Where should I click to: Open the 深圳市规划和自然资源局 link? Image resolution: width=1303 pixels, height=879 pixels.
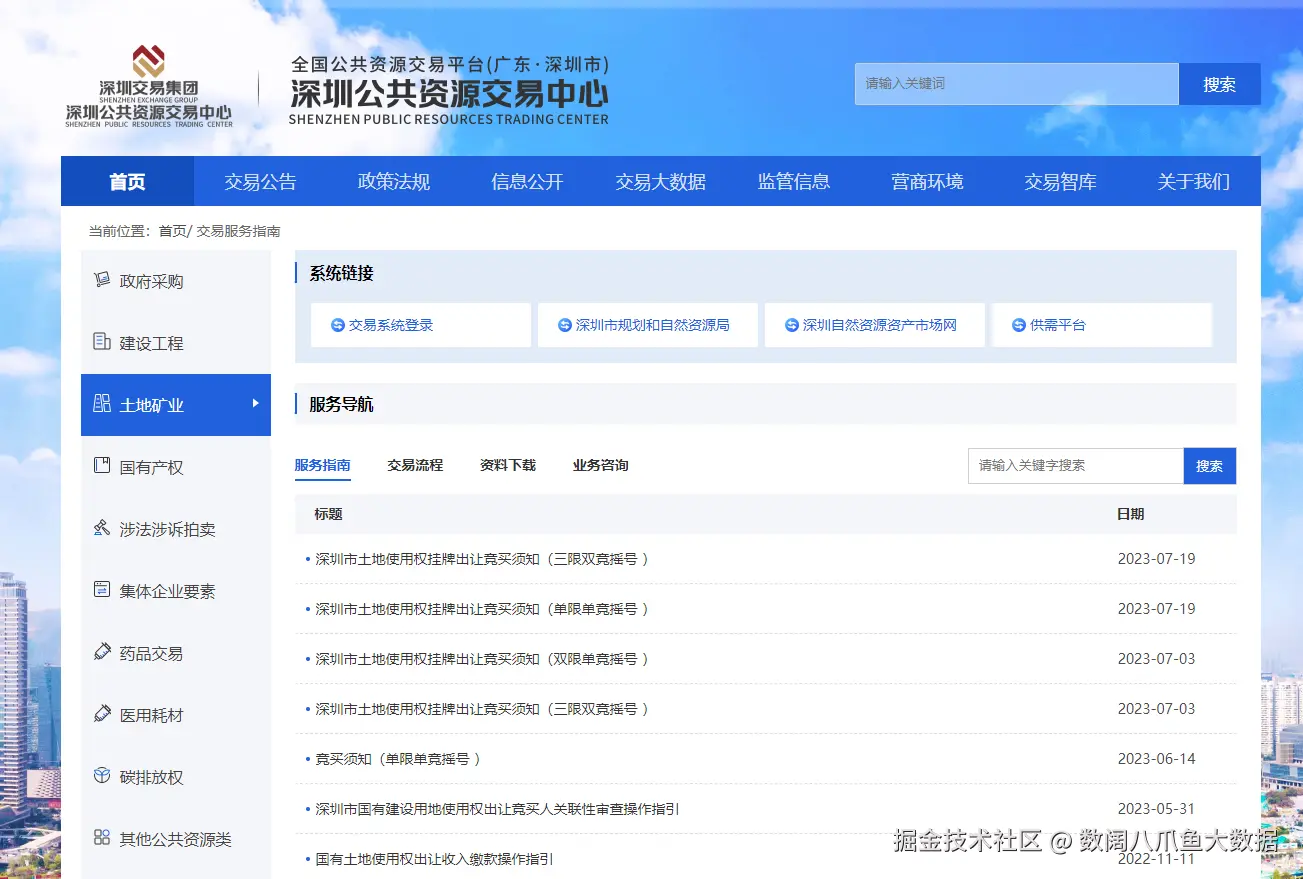[x=648, y=325]
